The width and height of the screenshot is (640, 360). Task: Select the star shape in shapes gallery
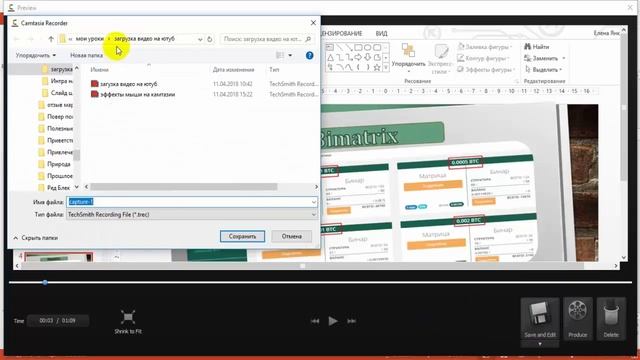pos(377,67)
